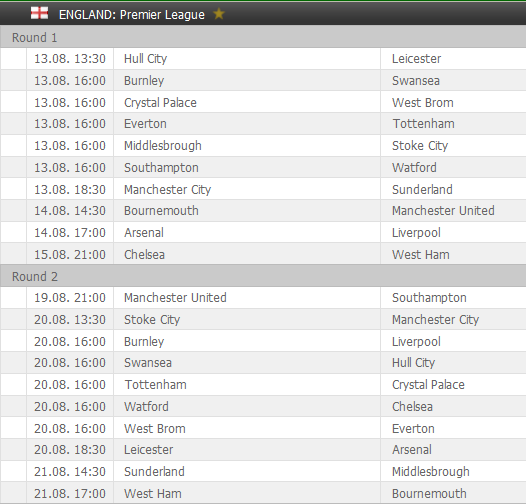Click Middlesbrough home team in Round 1
The image size is (526, 504).
click(163, 146)
